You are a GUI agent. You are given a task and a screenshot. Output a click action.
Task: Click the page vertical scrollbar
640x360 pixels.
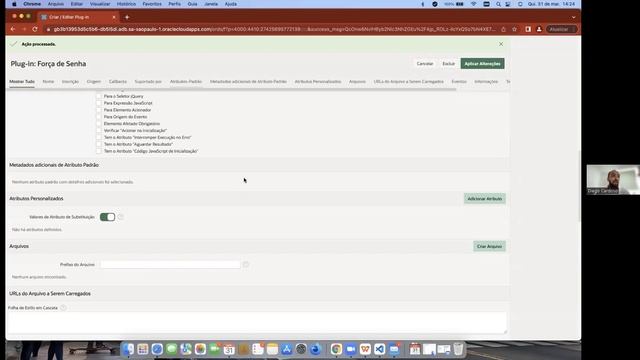(x=579, y=186)
